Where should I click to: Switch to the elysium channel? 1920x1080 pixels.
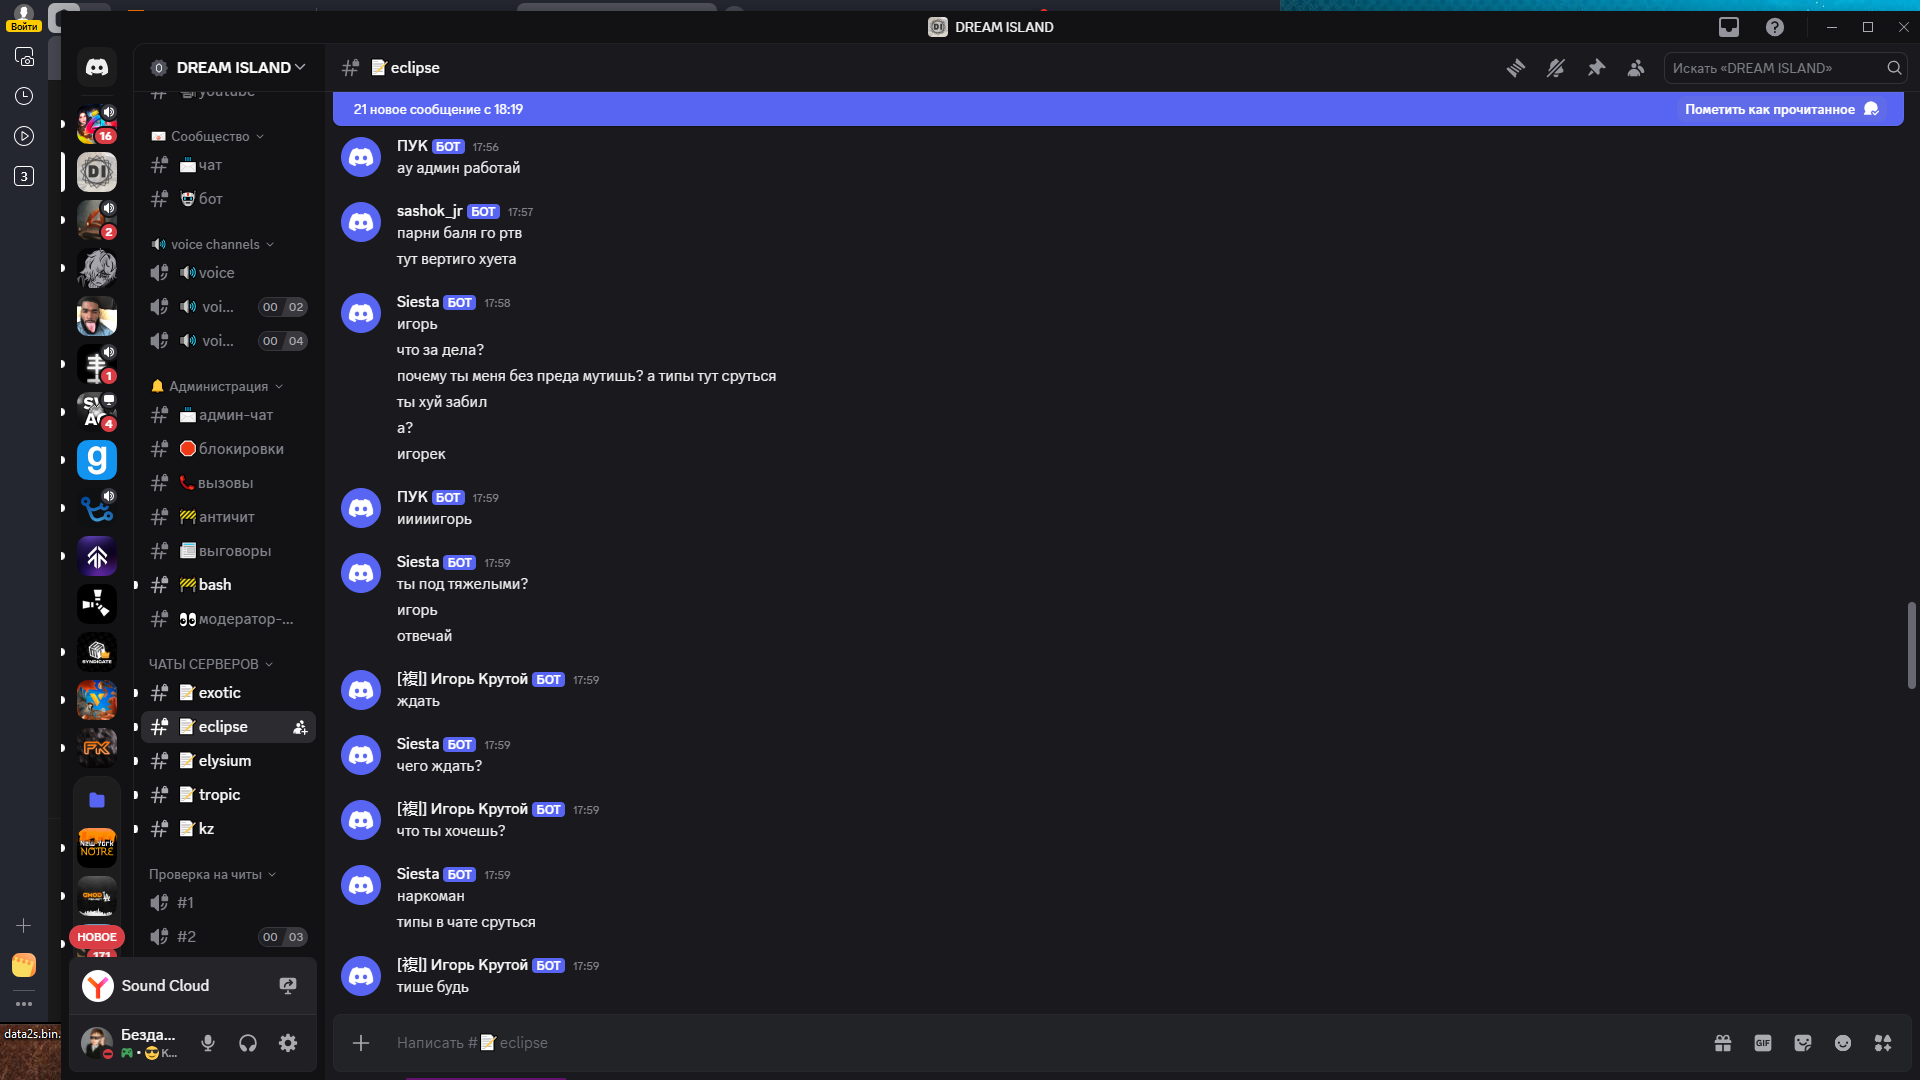(225, 761)
